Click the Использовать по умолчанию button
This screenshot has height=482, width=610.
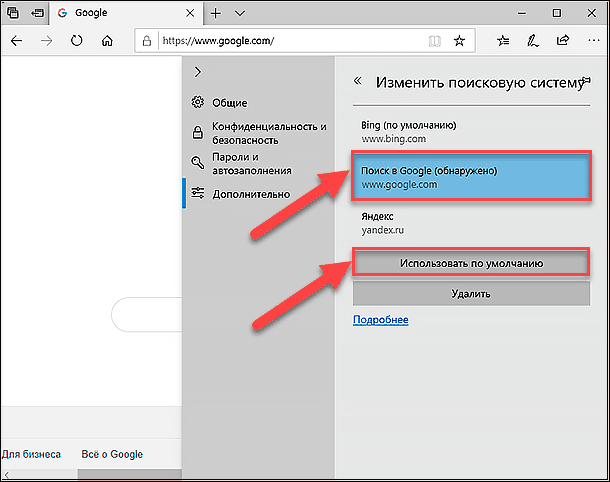pyautogui.click(x=469, y=264)
